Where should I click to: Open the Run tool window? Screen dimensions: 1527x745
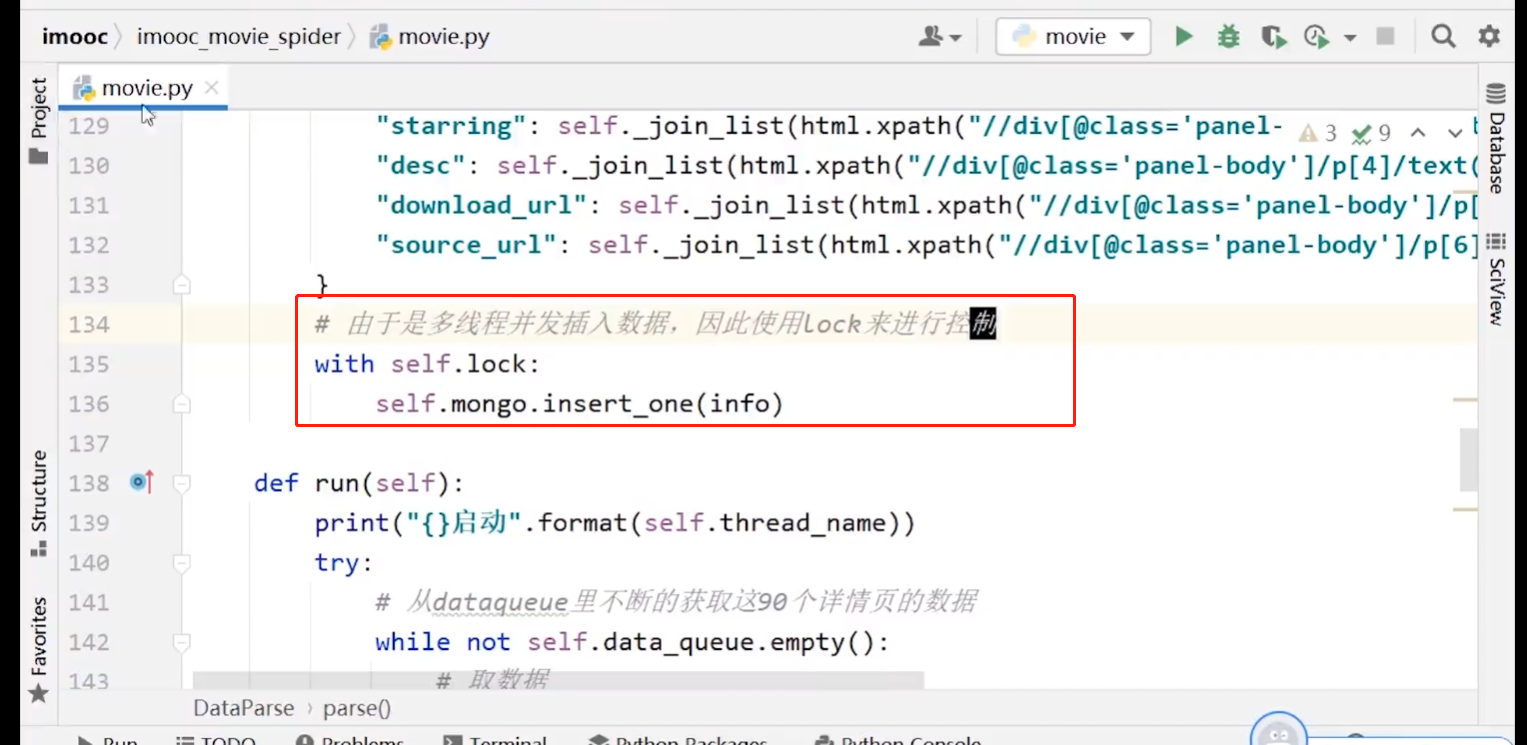click(109, 741)
